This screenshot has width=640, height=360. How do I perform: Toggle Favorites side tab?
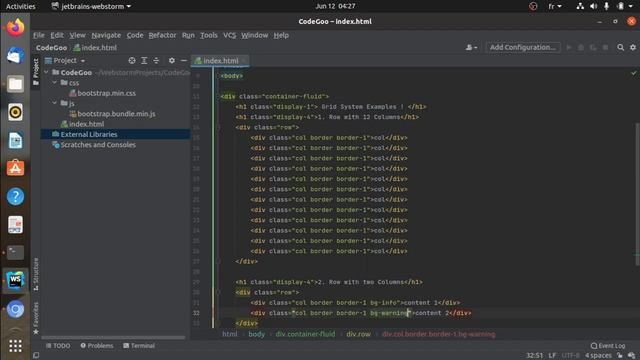[36, 318]
